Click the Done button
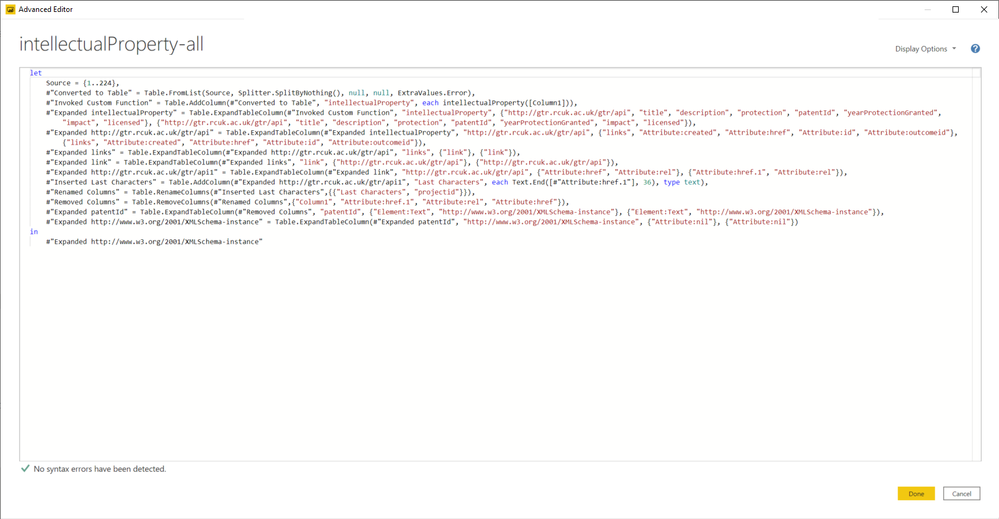999x519 pixels. coord(916,494)
